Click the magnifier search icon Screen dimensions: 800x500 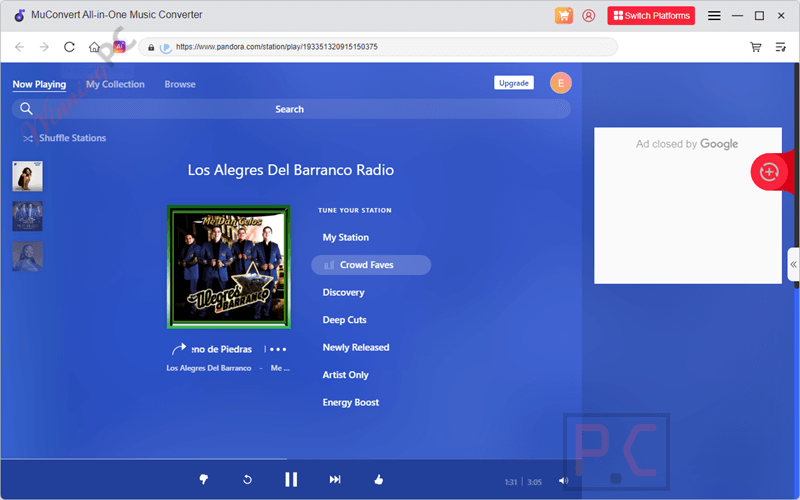[x=26, y=109]
